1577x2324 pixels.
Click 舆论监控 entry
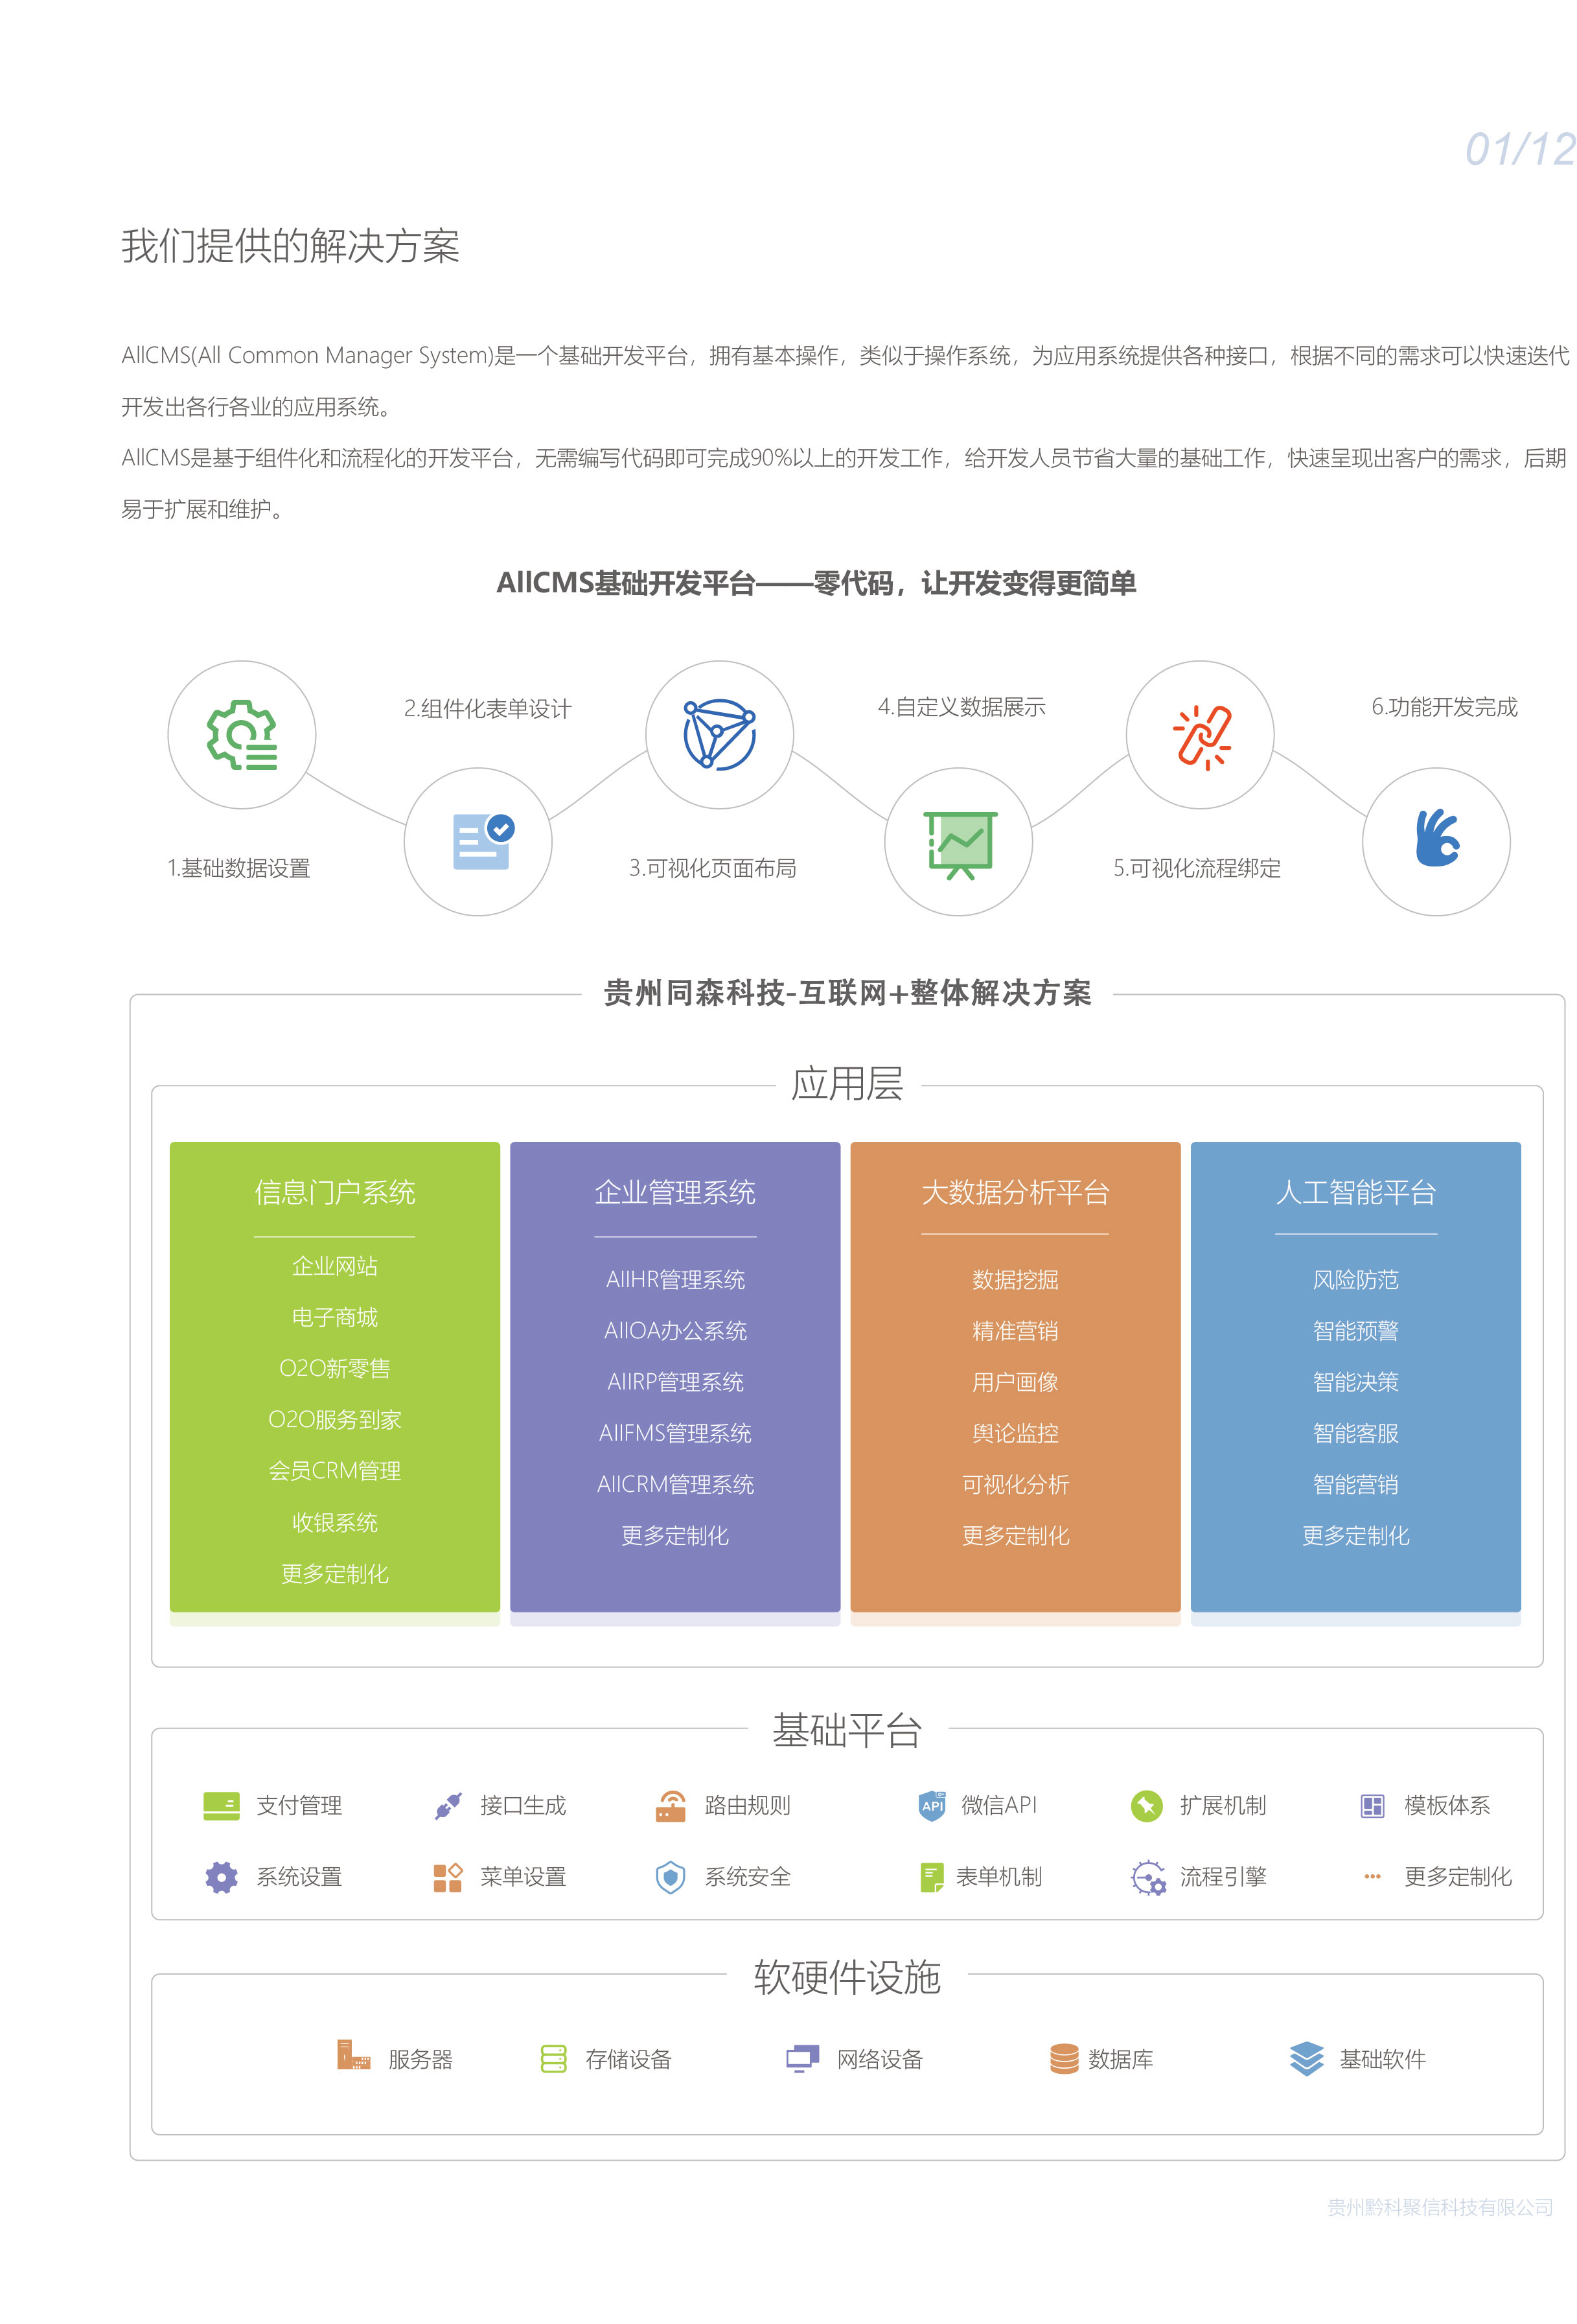(x=1015, y=1433)
